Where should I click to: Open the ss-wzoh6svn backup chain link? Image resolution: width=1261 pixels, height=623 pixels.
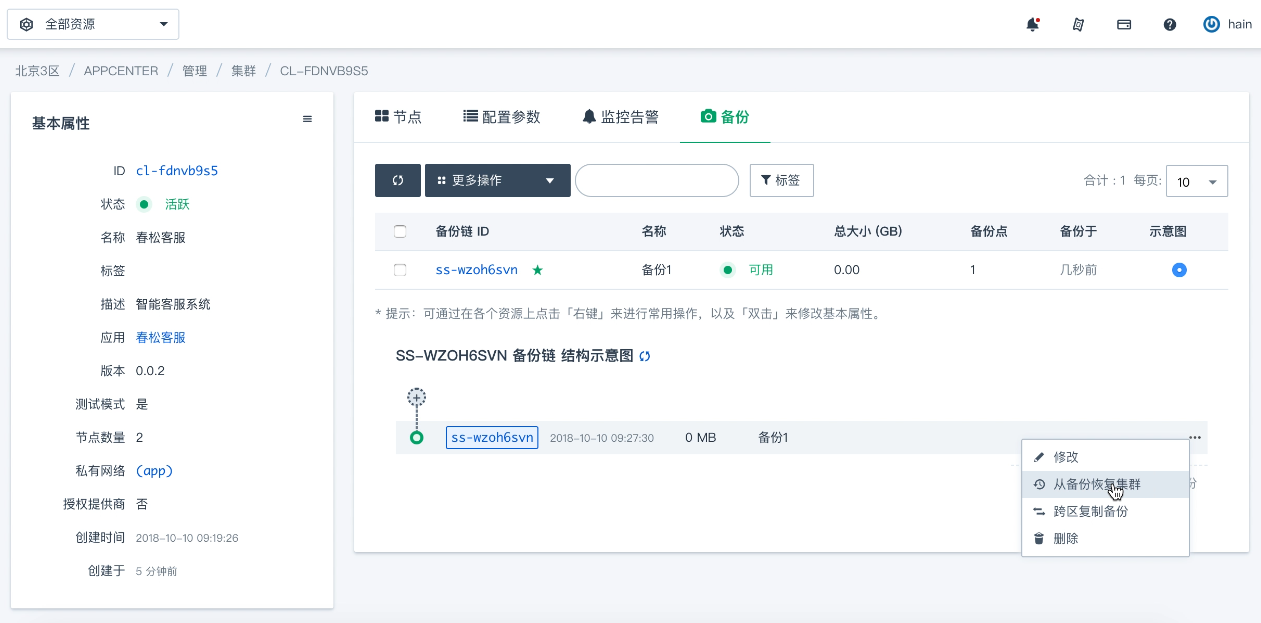point(477,270)
